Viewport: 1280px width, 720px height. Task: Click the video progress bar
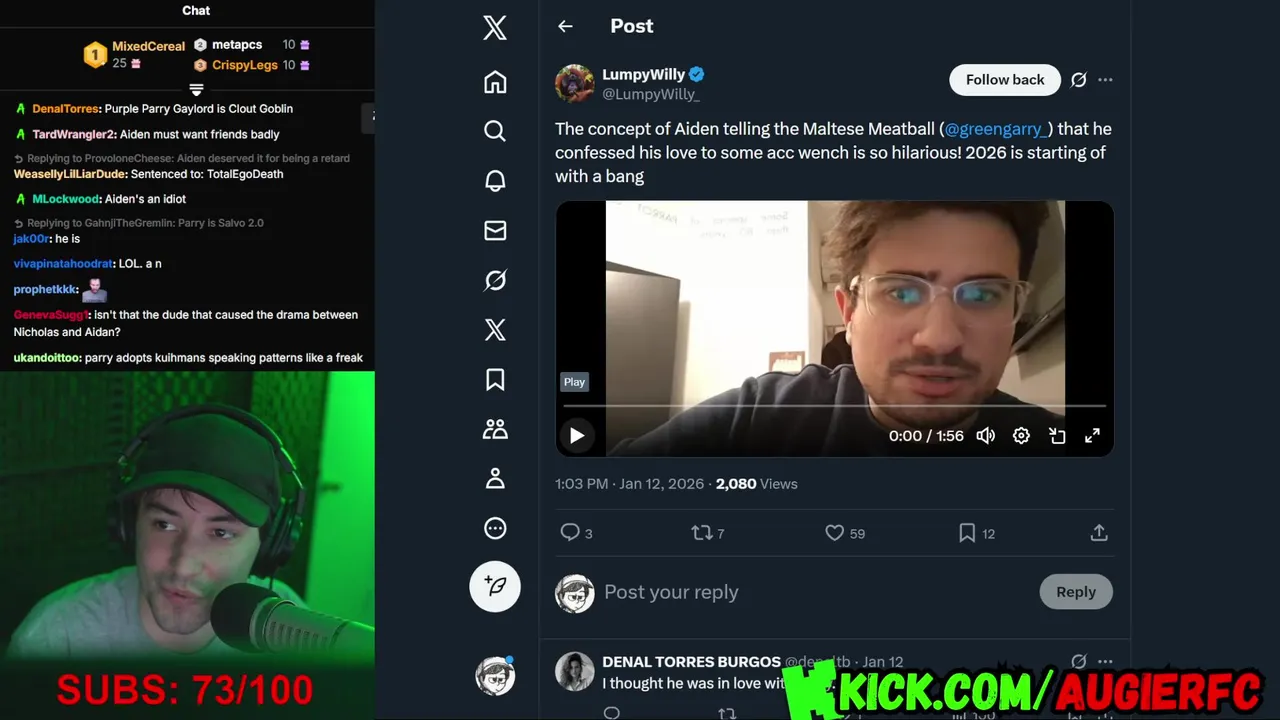834,406
